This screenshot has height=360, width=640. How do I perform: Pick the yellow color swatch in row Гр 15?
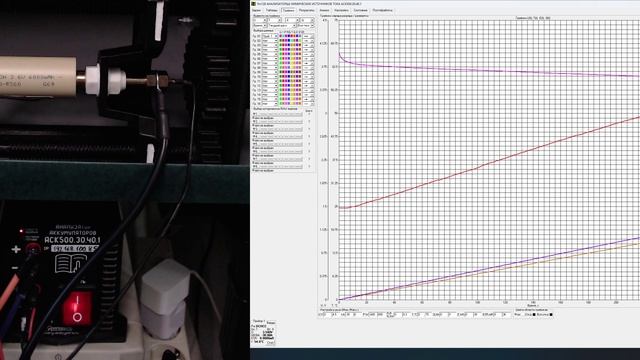tap(292, 99)
